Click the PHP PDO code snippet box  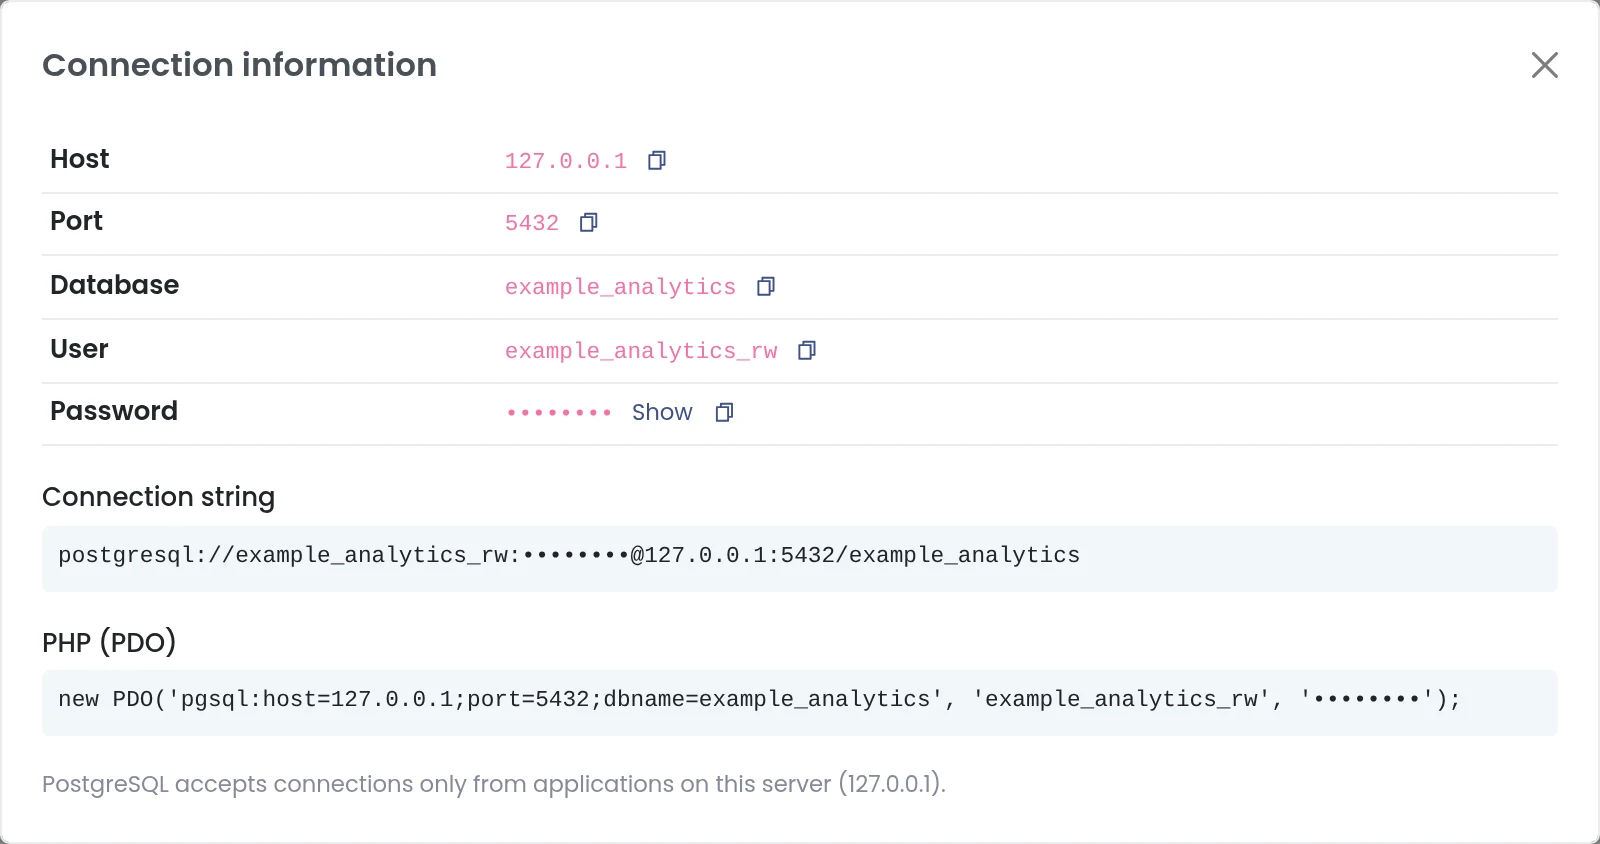click(800, 703)
